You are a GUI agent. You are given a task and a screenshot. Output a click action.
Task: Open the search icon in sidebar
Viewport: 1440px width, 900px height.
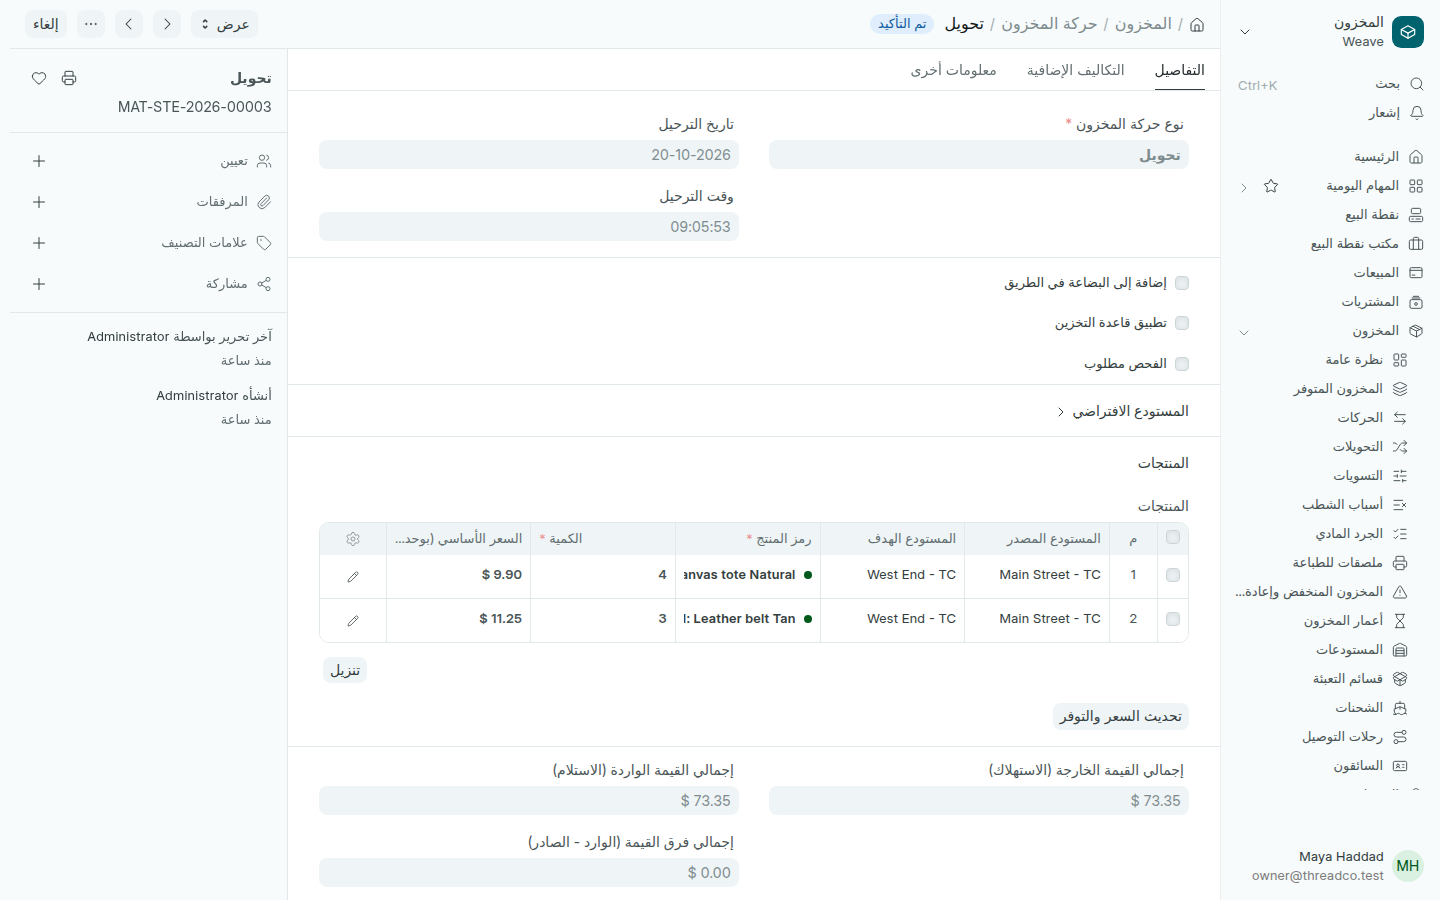(1416, 84)
